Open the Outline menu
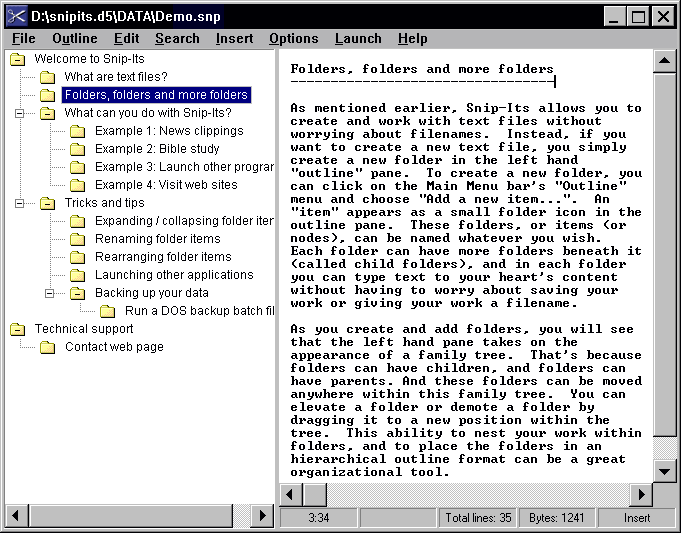This screenshot has width=681, height=533. [75, 39]
